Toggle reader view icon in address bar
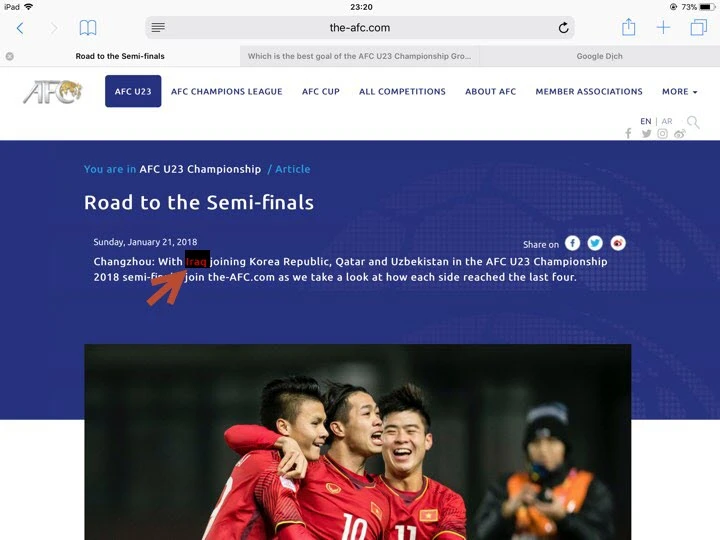 tap(158, 28)
